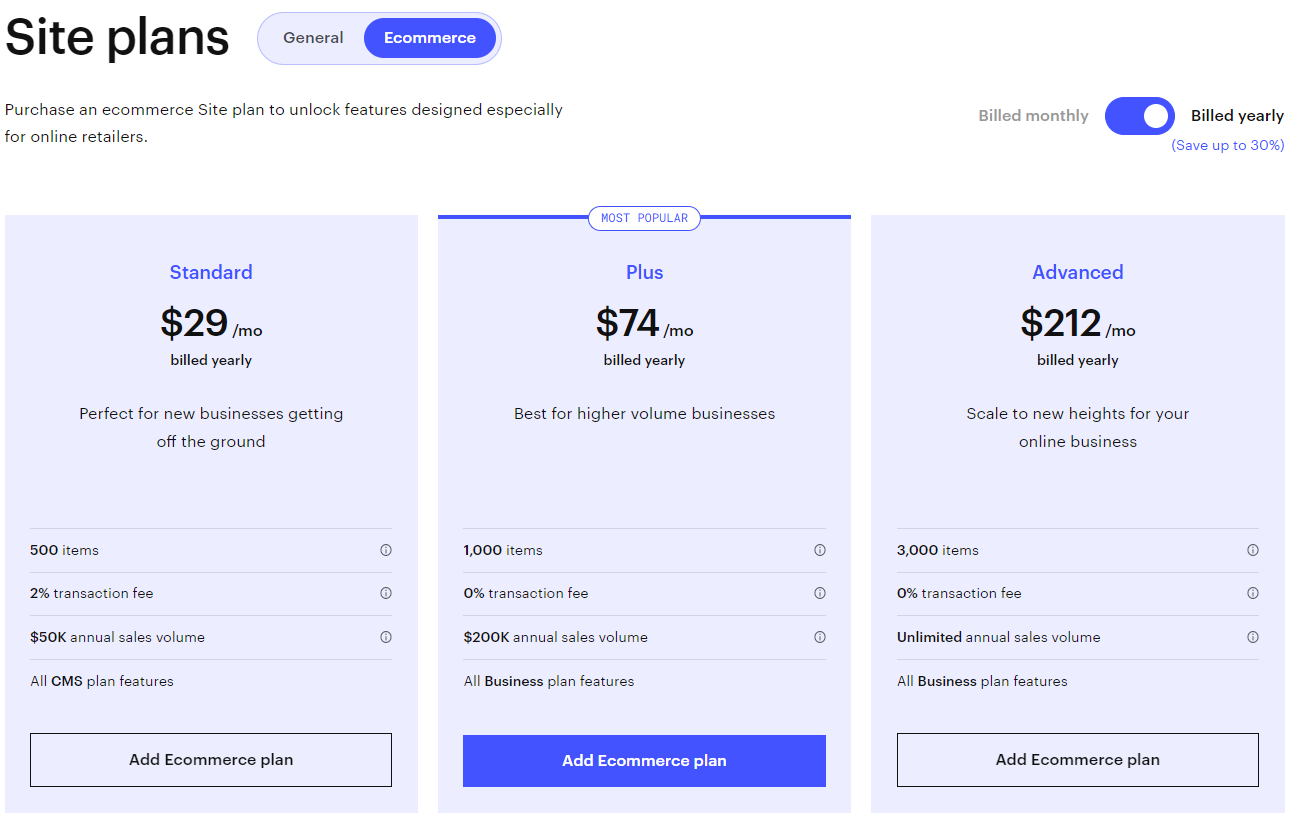1295x817 pixels.
Task: Click the info icon next to 1,000 items
Action: click(x=820, y=550)
